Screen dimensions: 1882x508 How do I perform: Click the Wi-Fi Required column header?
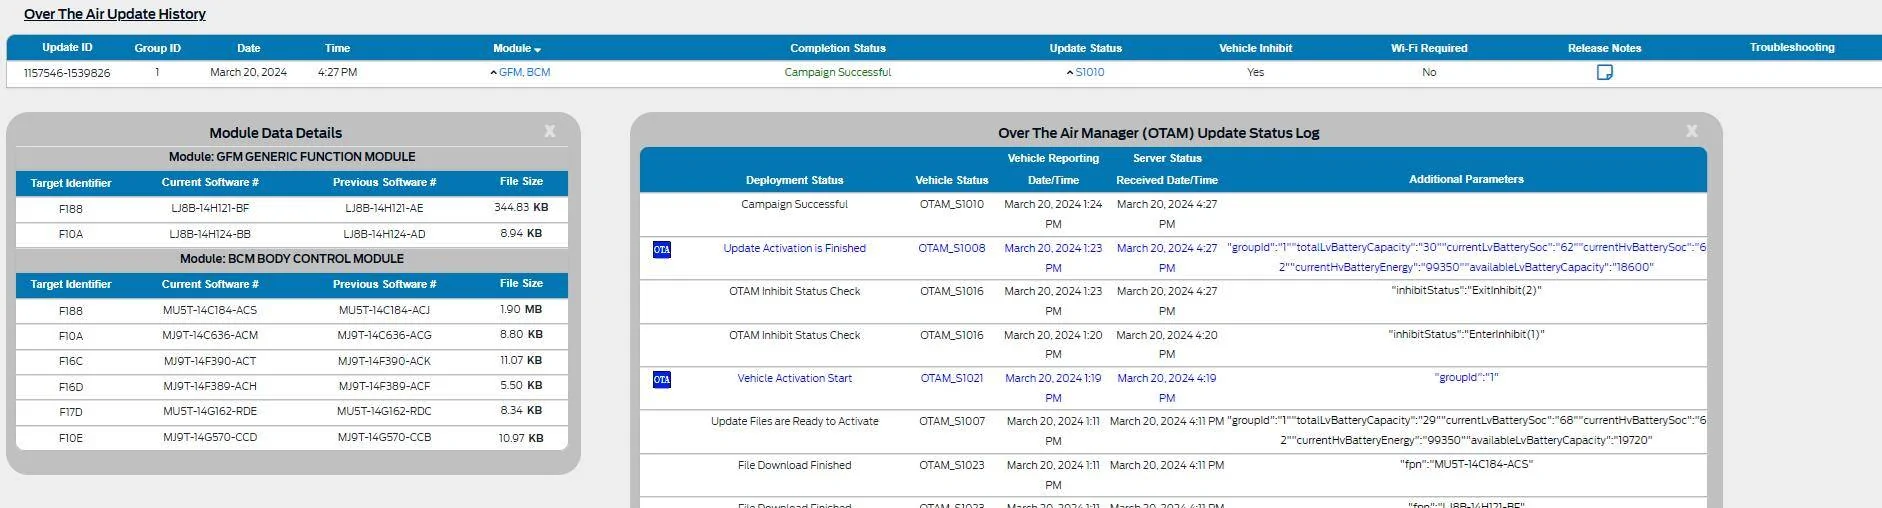pyautogui.click(x=1429, y=48)
